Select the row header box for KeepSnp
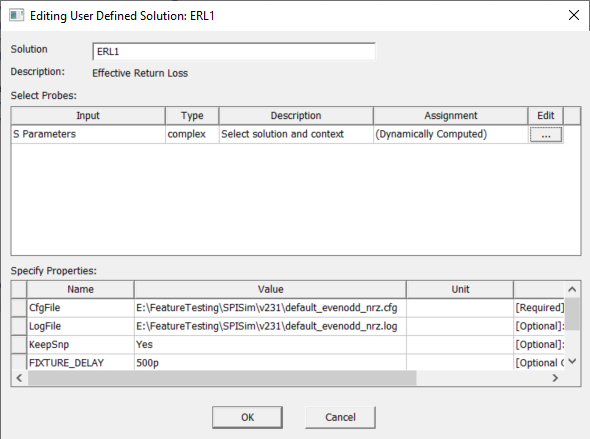The height and width of the screenshot is (439, 590). [19, 345]
